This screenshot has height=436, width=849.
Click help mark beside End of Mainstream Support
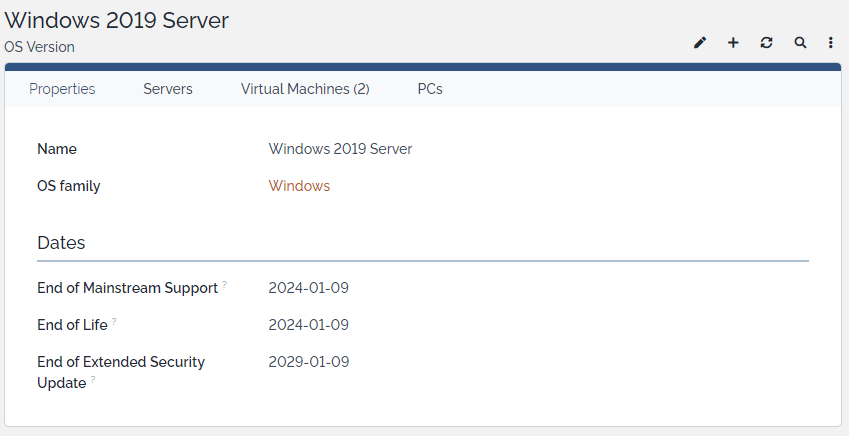224,284
